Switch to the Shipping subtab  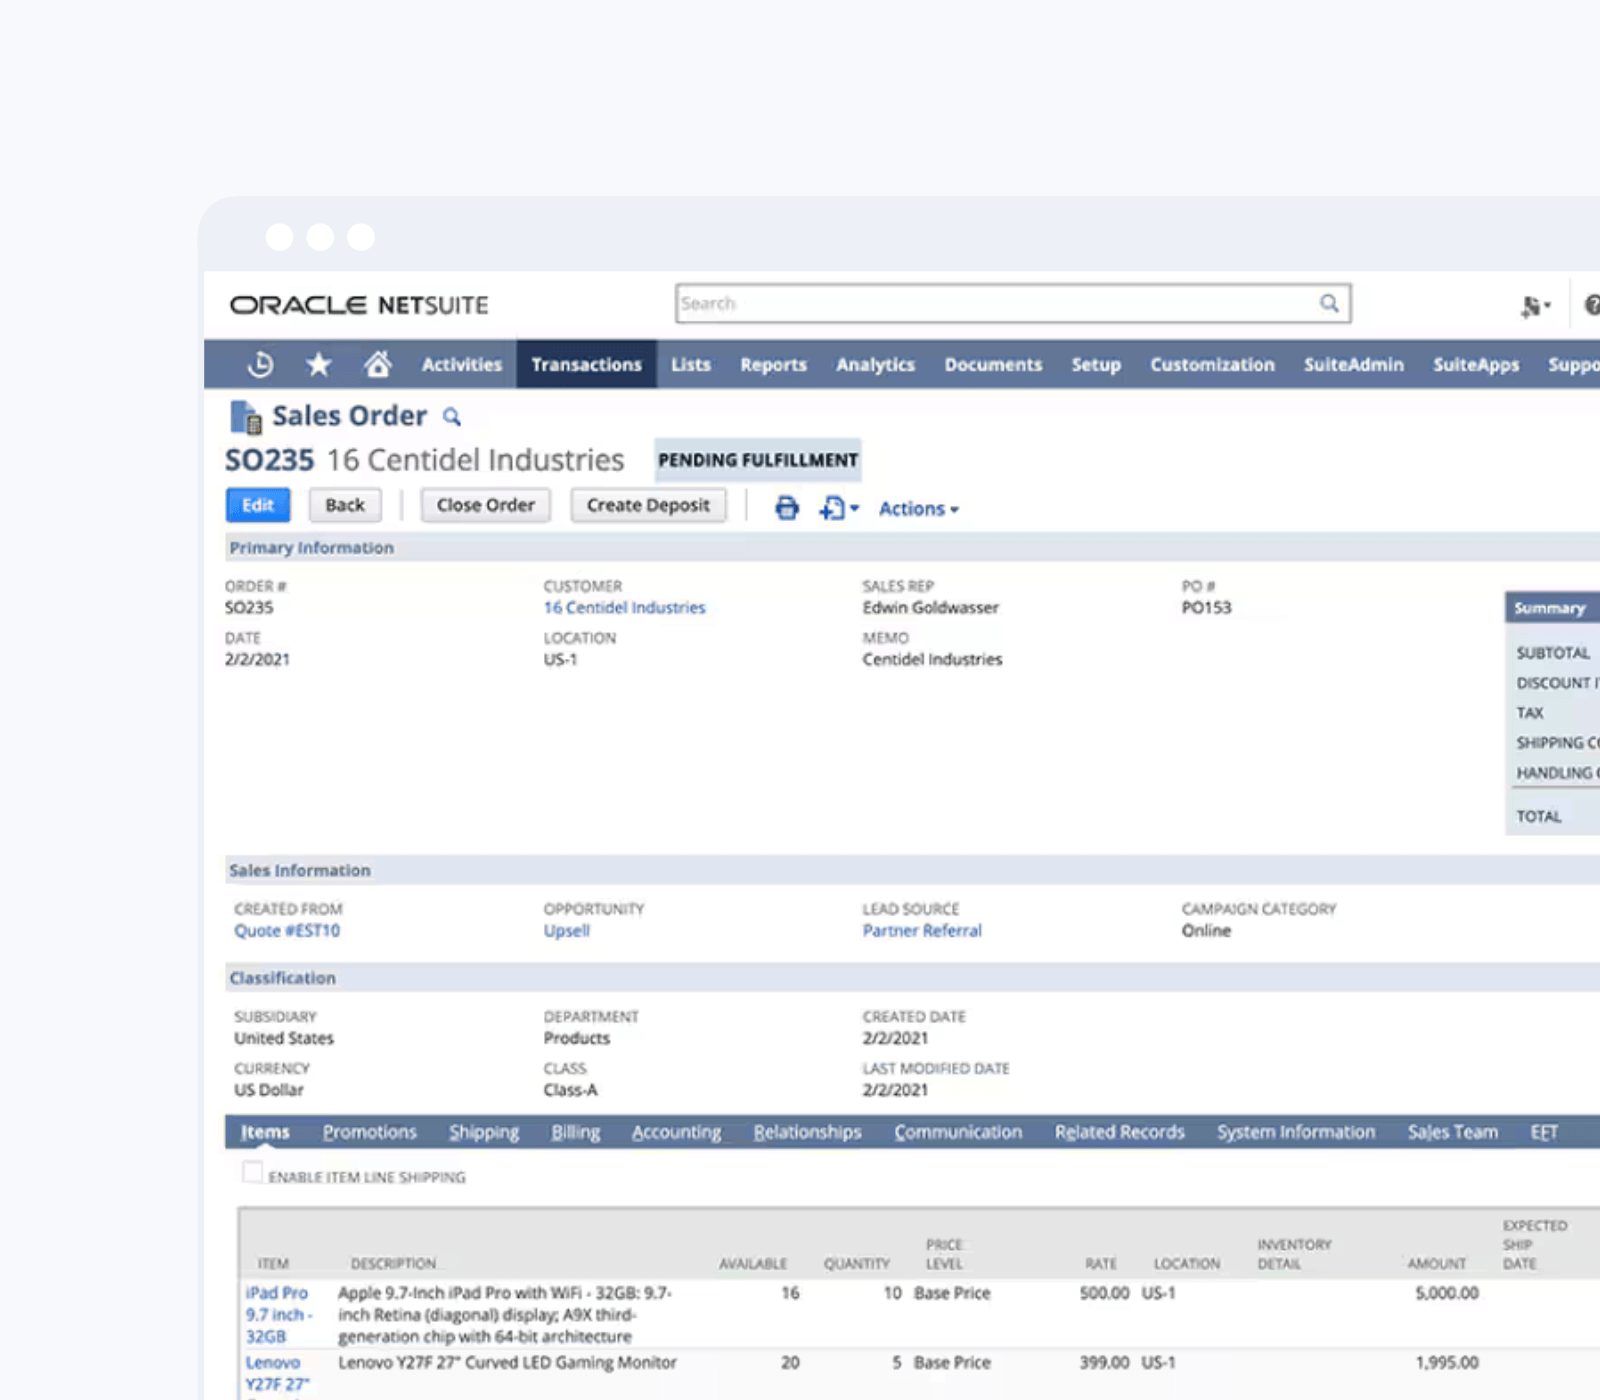(x=484, y=1132)
